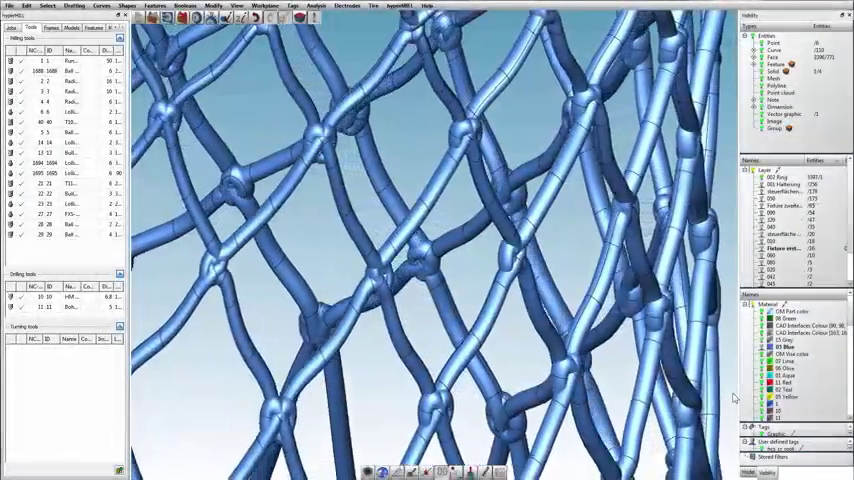Toggle visibility of 002 Ring layer
Screen dimensions: 854x480
pos(759,177)
